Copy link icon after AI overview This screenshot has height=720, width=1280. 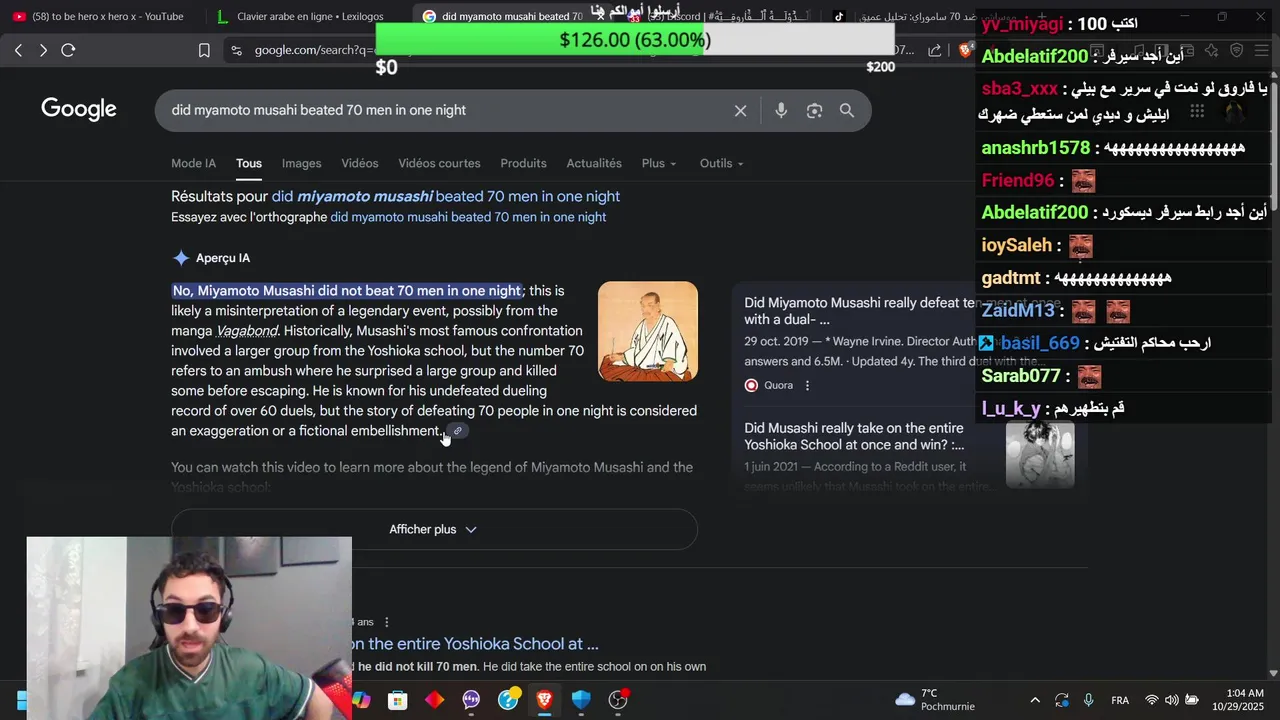[458, 431]
